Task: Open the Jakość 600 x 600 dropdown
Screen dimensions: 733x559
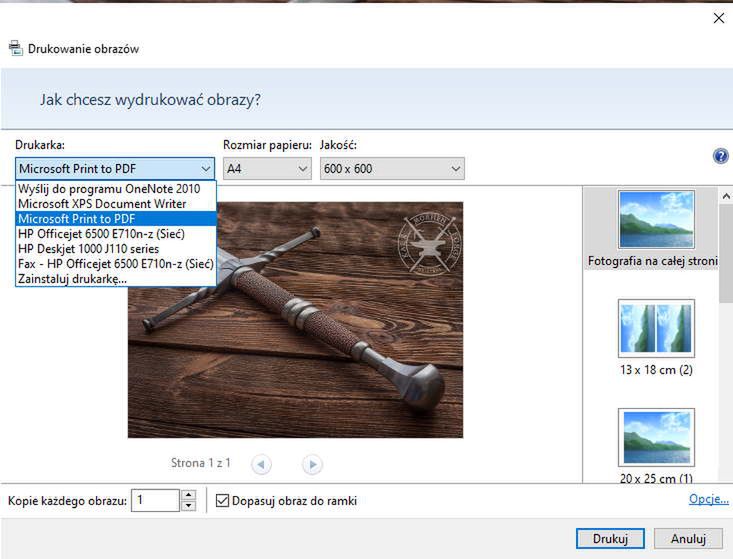Action: click(392, 168)
